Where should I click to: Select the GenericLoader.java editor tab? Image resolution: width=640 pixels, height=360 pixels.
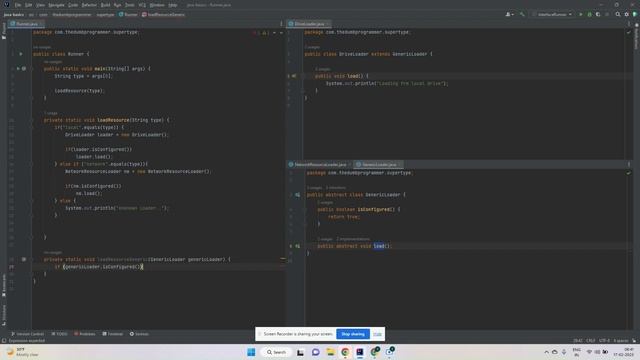pos(379,164)
